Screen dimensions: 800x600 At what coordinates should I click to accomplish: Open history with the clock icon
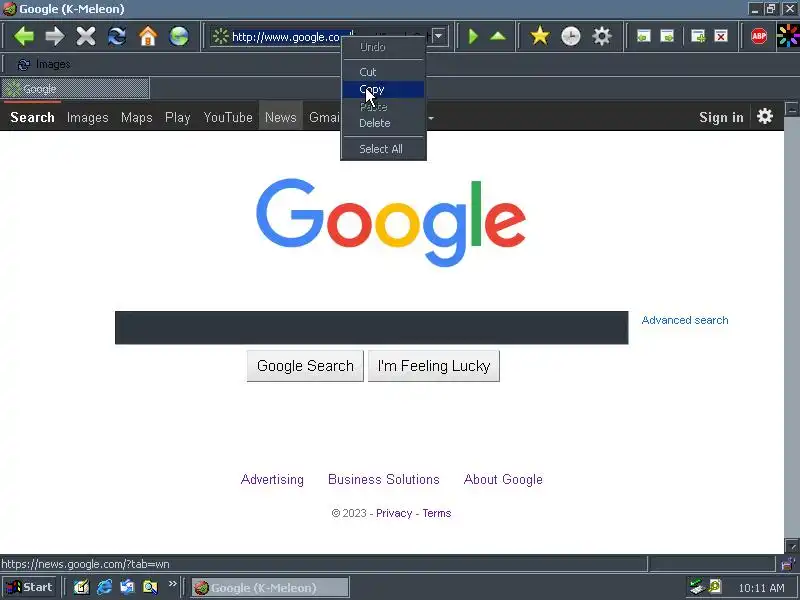pyautogui.click(x=570, y=36)
